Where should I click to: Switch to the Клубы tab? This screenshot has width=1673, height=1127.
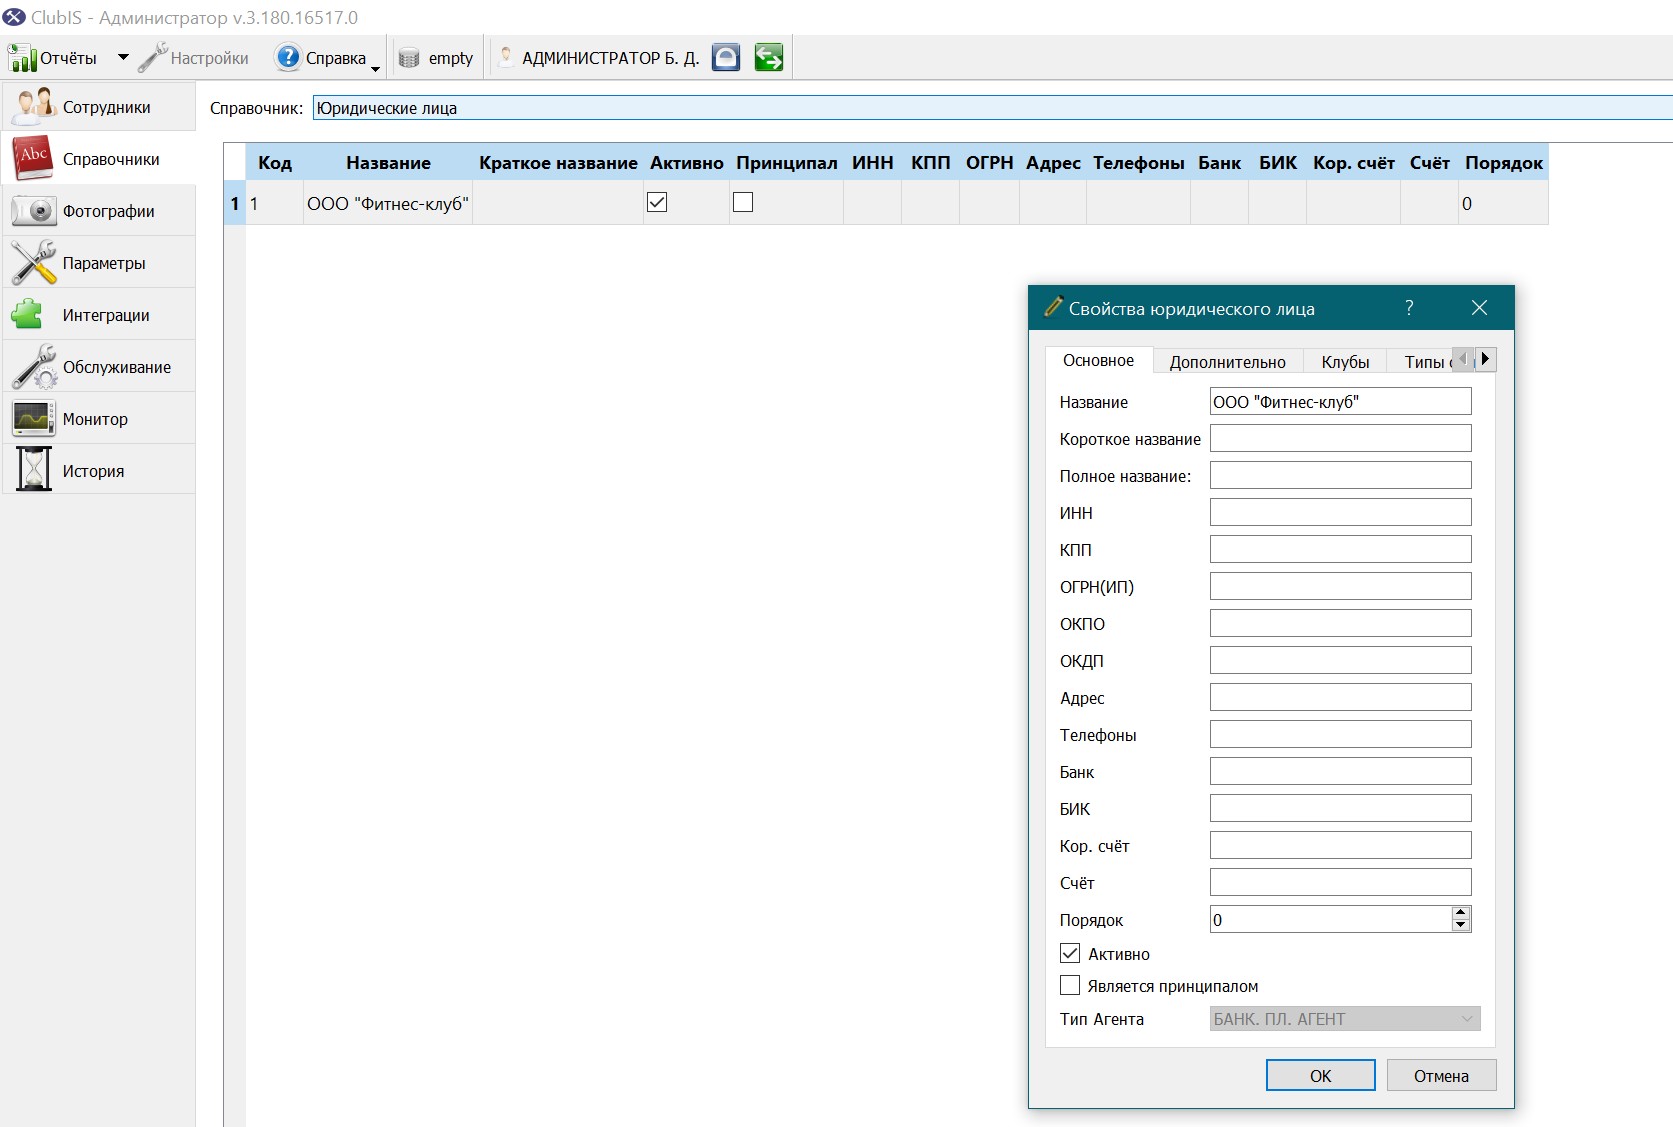(x=1345, y=362)
